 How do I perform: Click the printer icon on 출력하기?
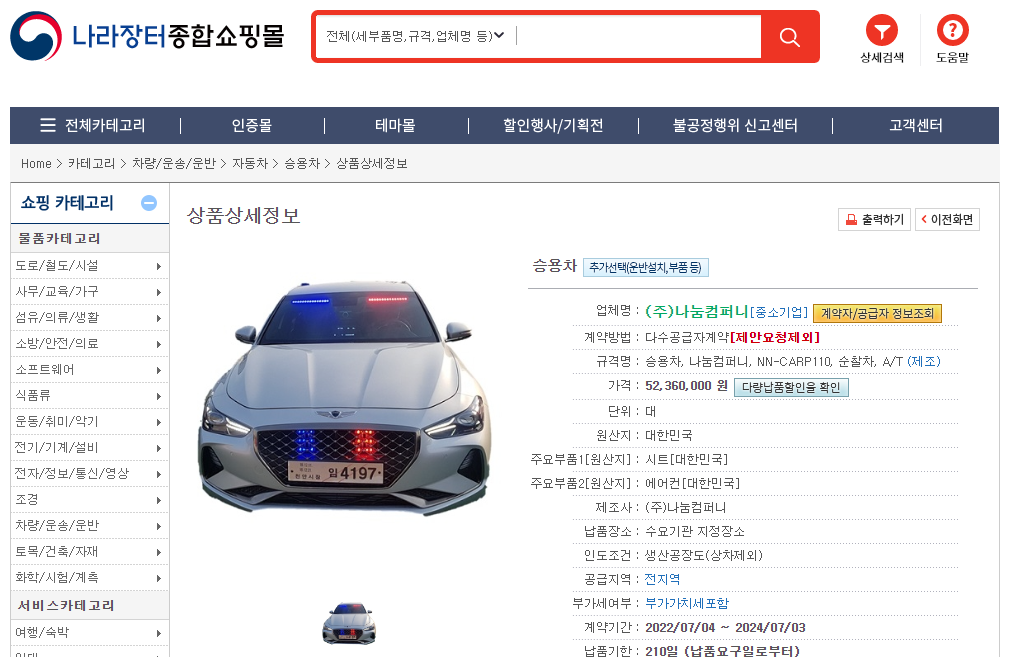(x=851, y=219)
